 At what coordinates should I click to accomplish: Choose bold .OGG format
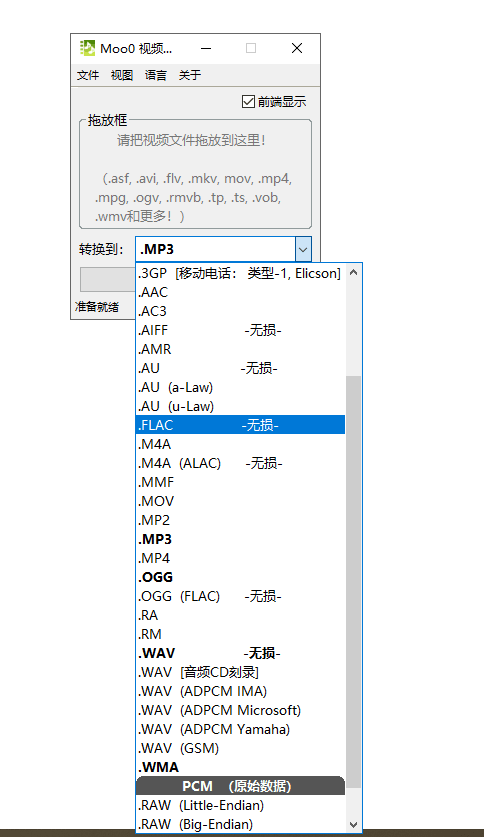pyautogui.click(x=241, y=577)
